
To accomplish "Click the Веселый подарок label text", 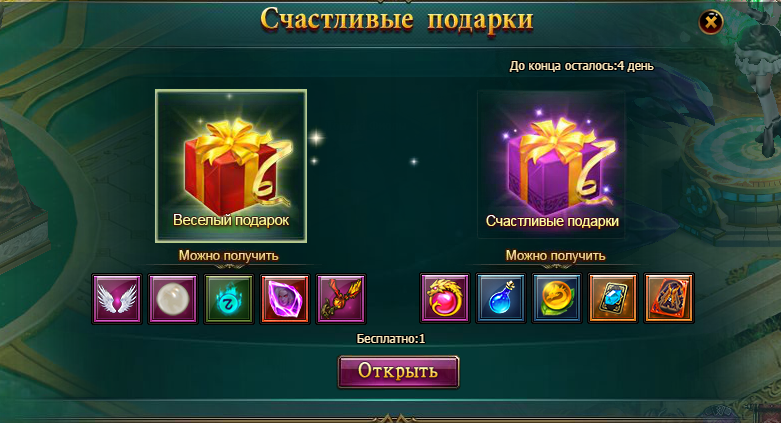I will point(231,220).
